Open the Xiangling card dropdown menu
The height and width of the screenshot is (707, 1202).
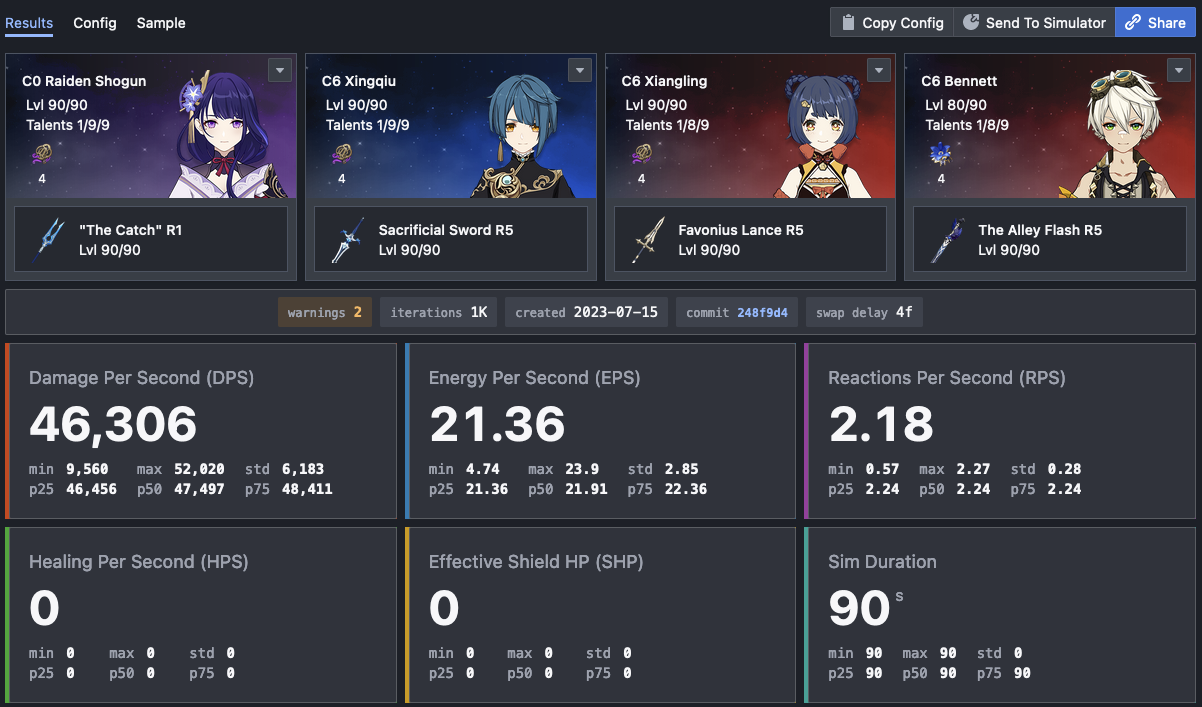point(879,70)
